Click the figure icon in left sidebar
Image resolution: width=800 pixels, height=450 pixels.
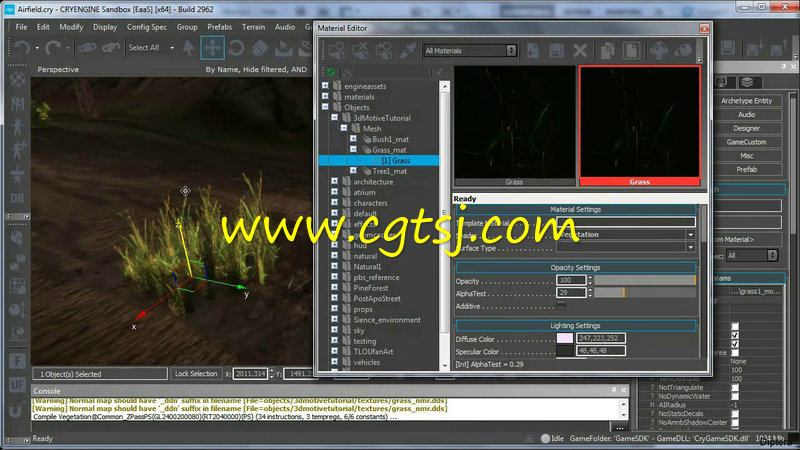pyautogui.click(x=17, y=126)
